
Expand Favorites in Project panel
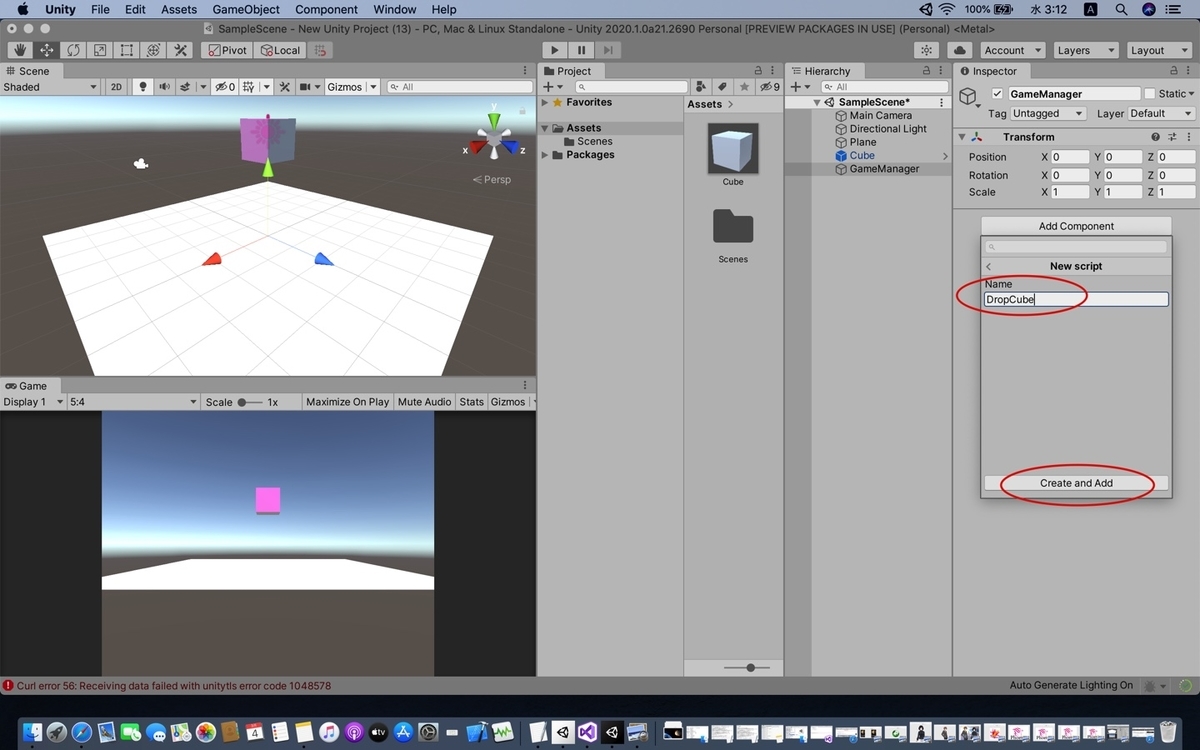pyautogui.click(x=545, y=103)
